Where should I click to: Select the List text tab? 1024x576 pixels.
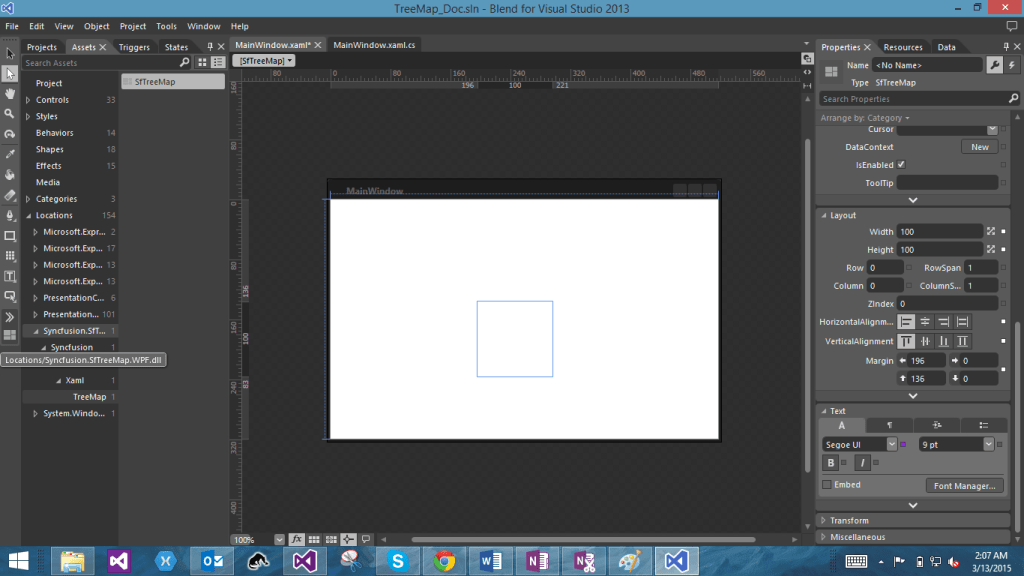[983, 425]
